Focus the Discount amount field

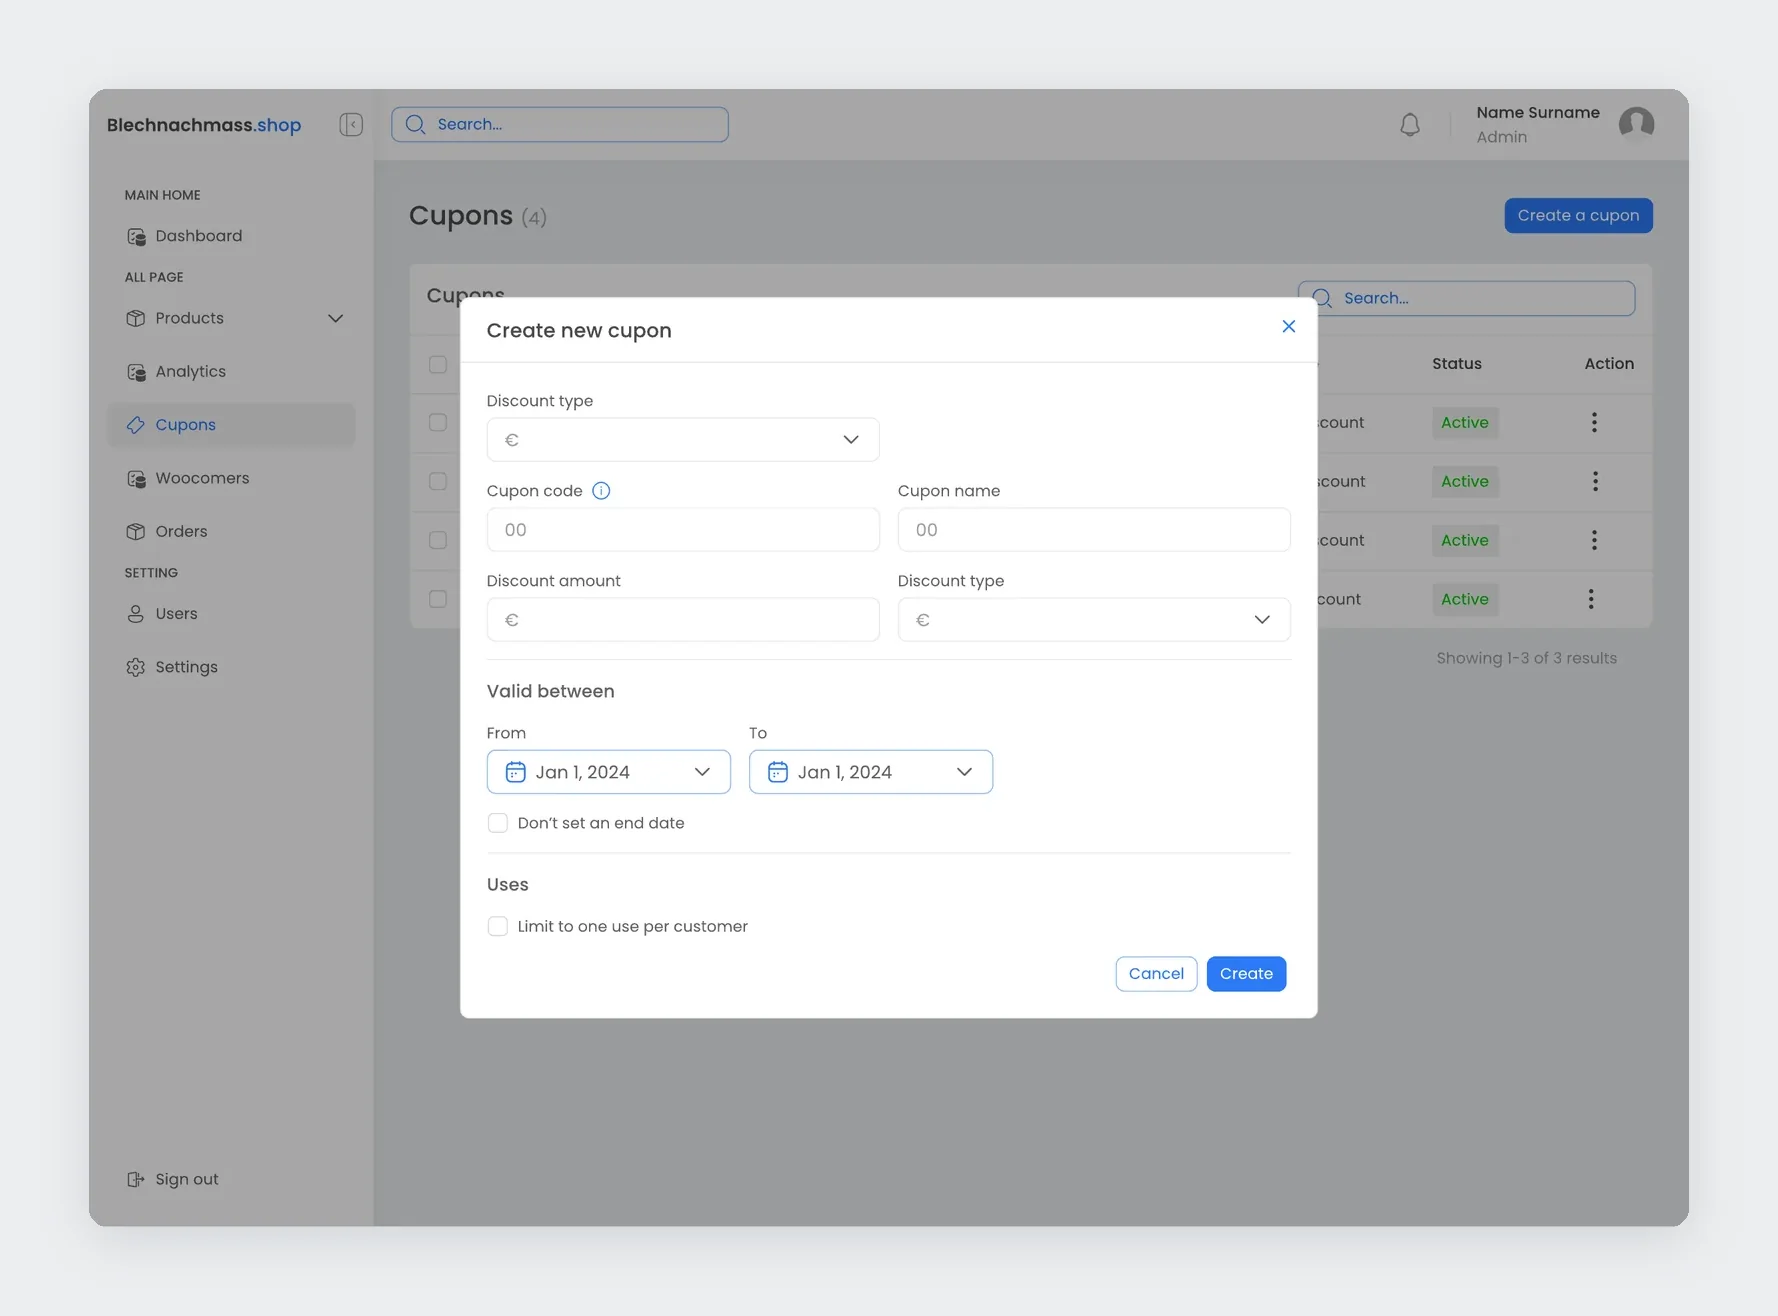click(683, 620)
